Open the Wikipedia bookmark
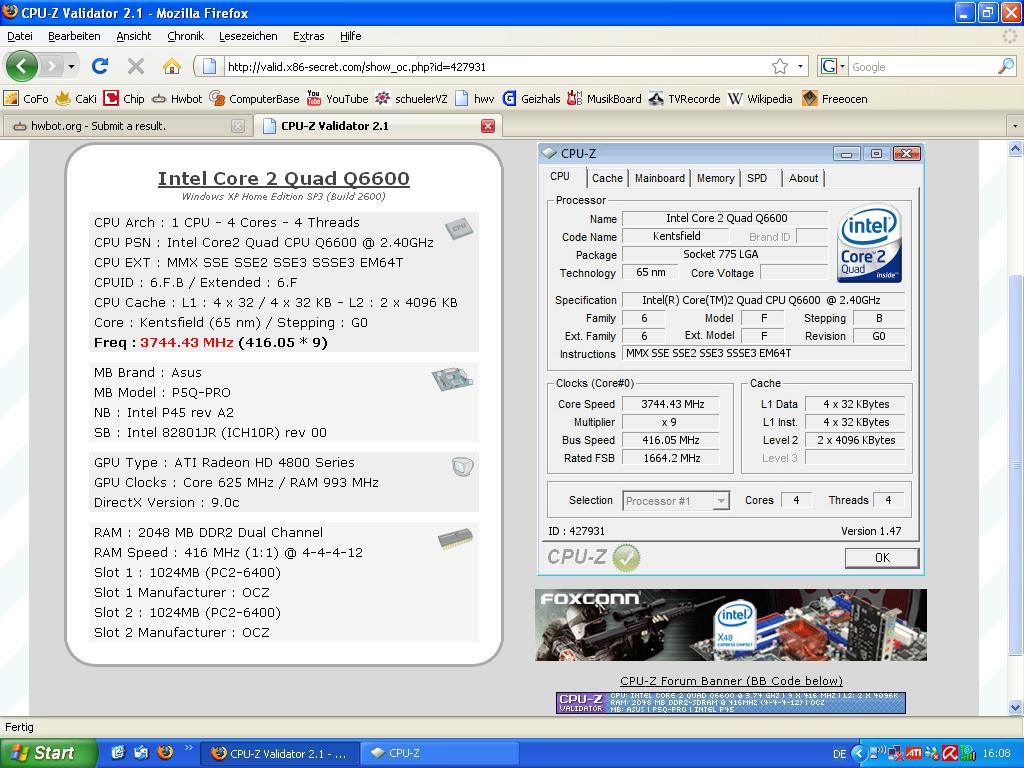The height and width of the screenshot is (768, 1024). click(x=760, y=99)
